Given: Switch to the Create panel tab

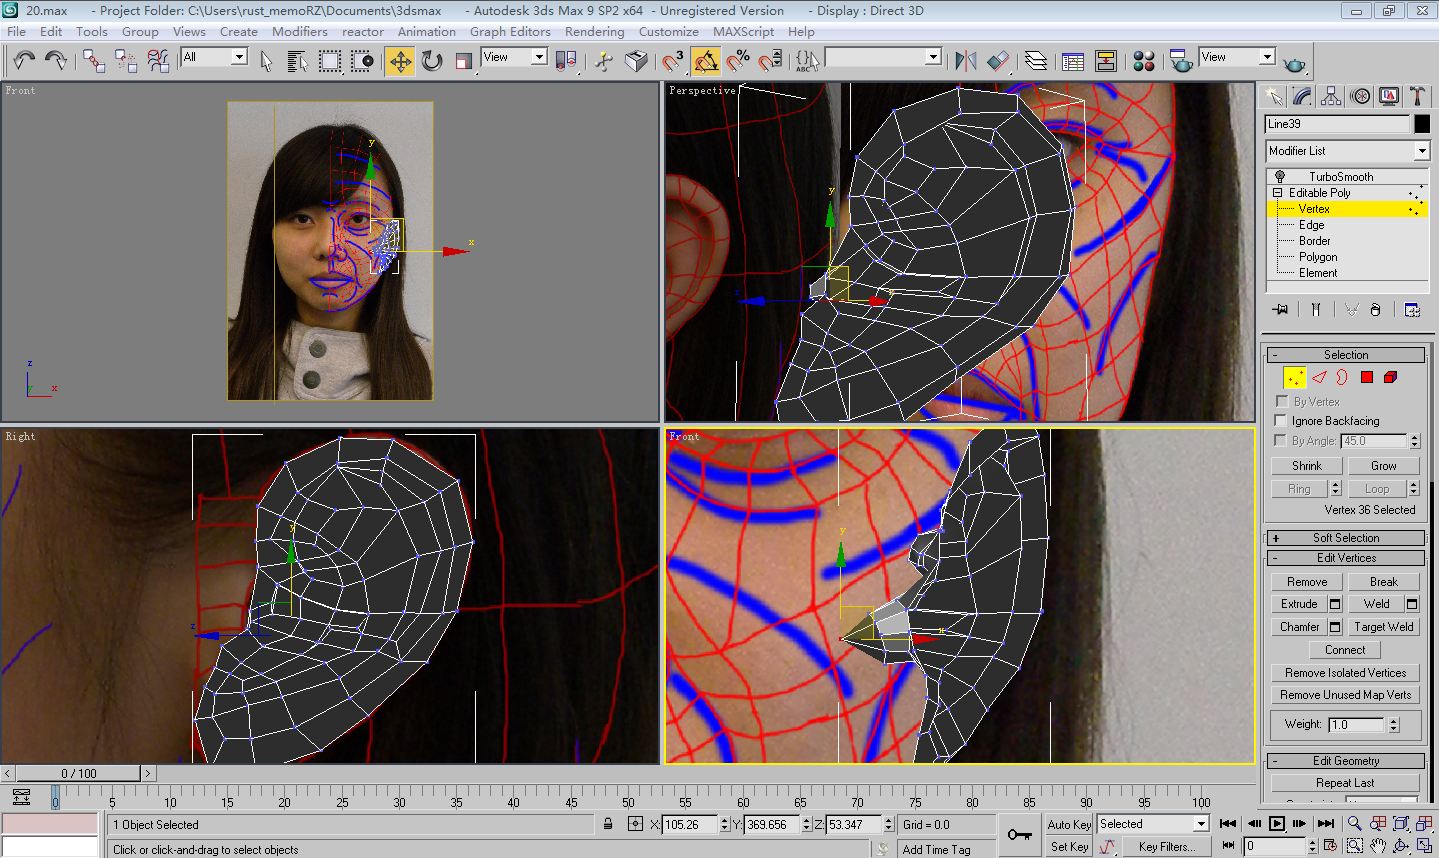Looking at the screenshot, I should pyautogui.click(x=1273, y=96).
